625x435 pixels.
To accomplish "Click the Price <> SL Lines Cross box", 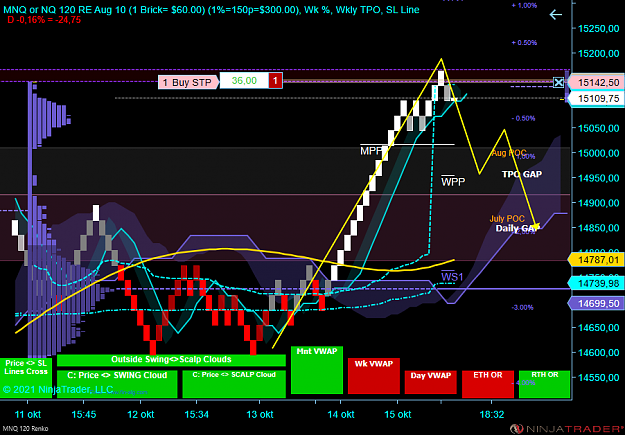I will pyautogui.click(x=26, y=377).
